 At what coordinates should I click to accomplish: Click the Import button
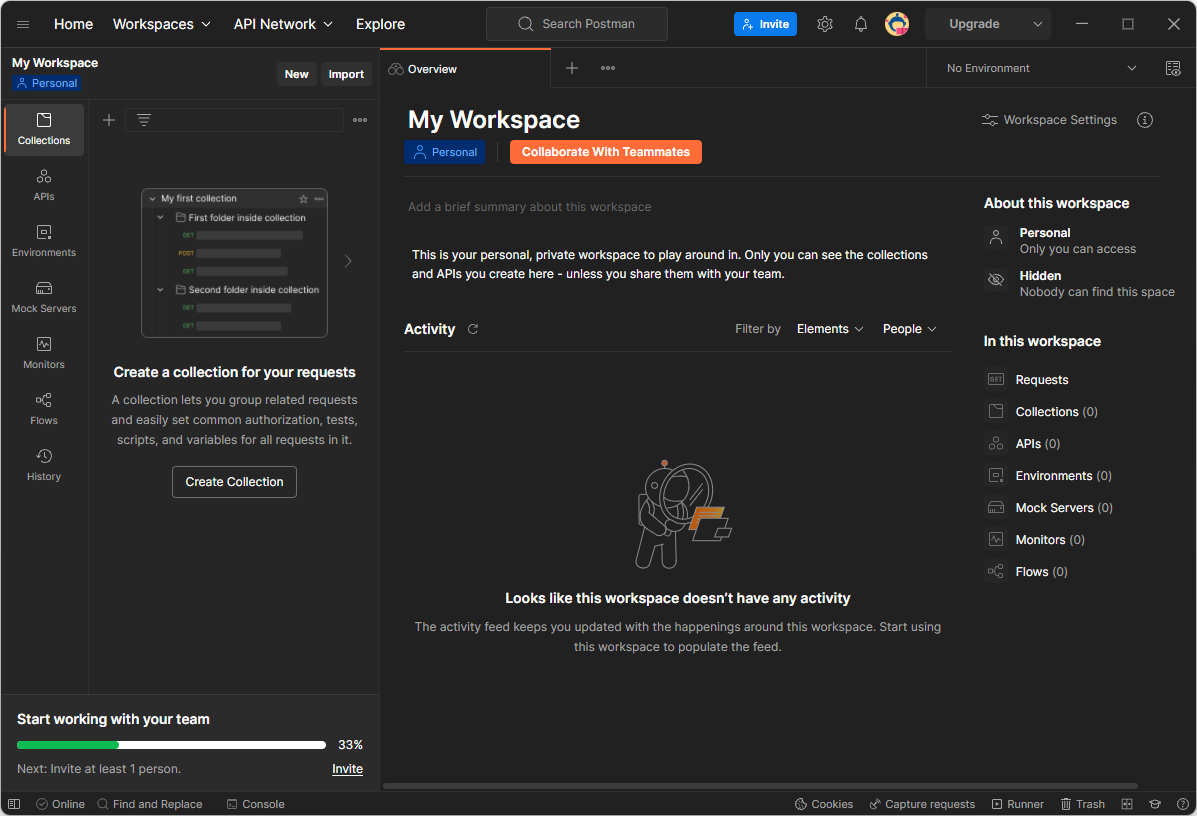tap(346, 74)
